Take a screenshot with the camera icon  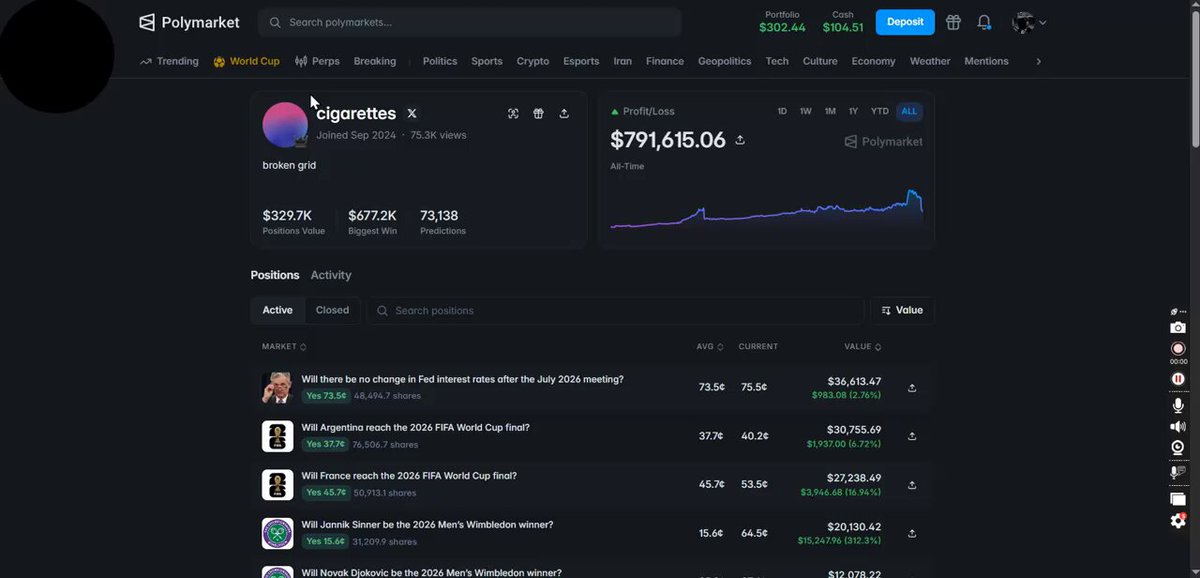1178,328
